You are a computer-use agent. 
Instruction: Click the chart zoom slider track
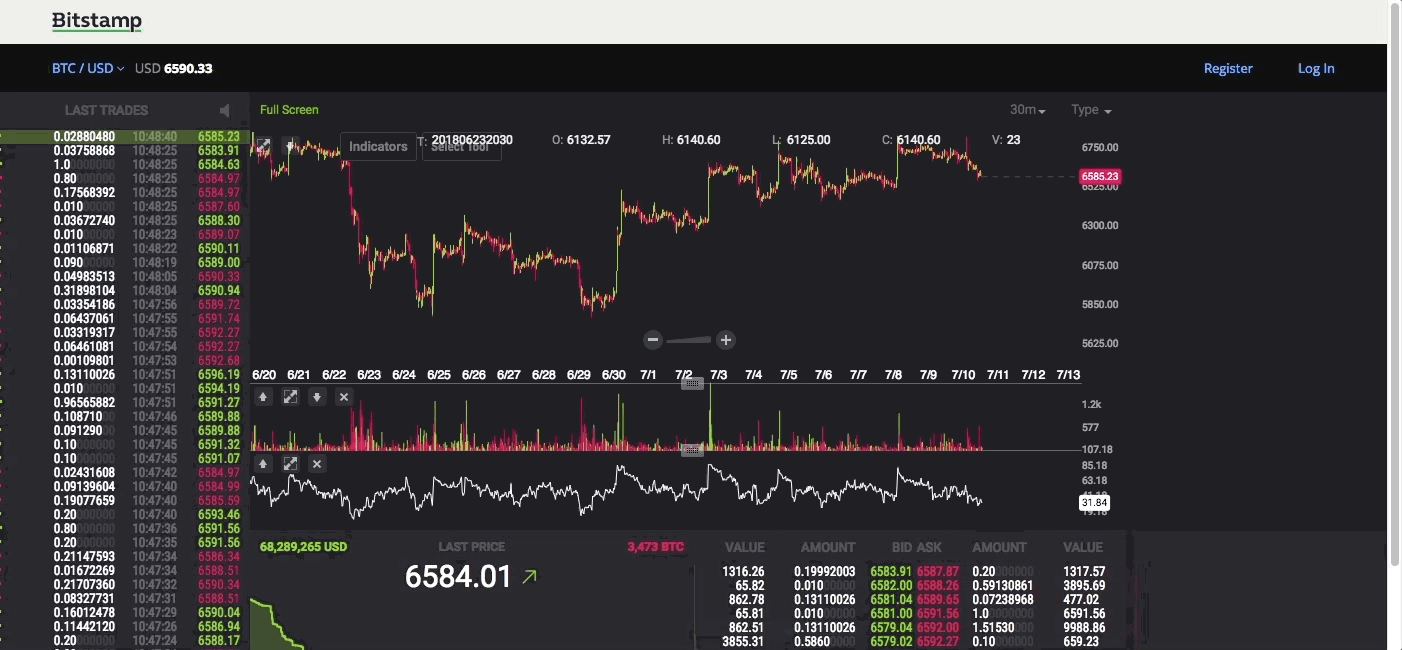tap(689, 340)
